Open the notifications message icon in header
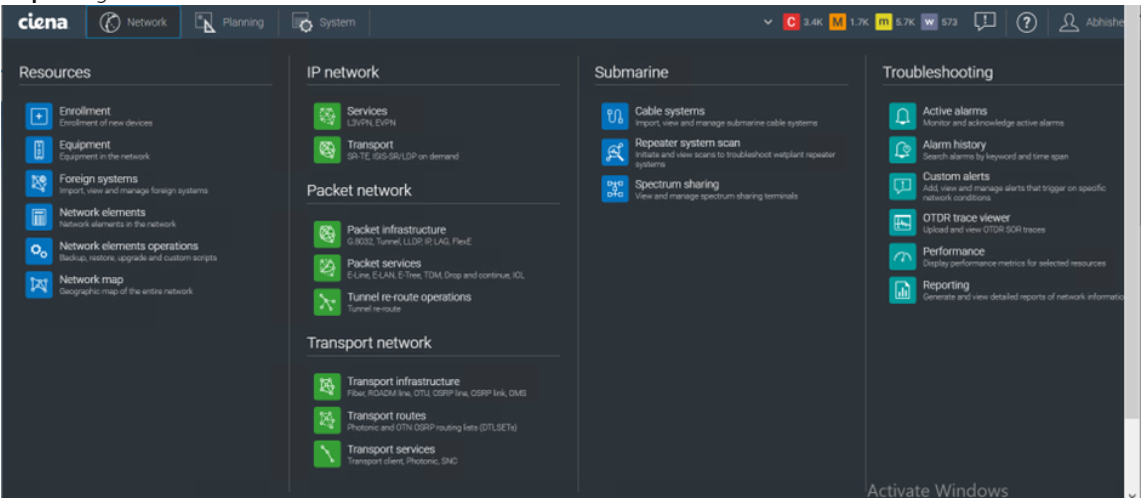Viewport: 1143px width, 501px height. tap(985, 23)
